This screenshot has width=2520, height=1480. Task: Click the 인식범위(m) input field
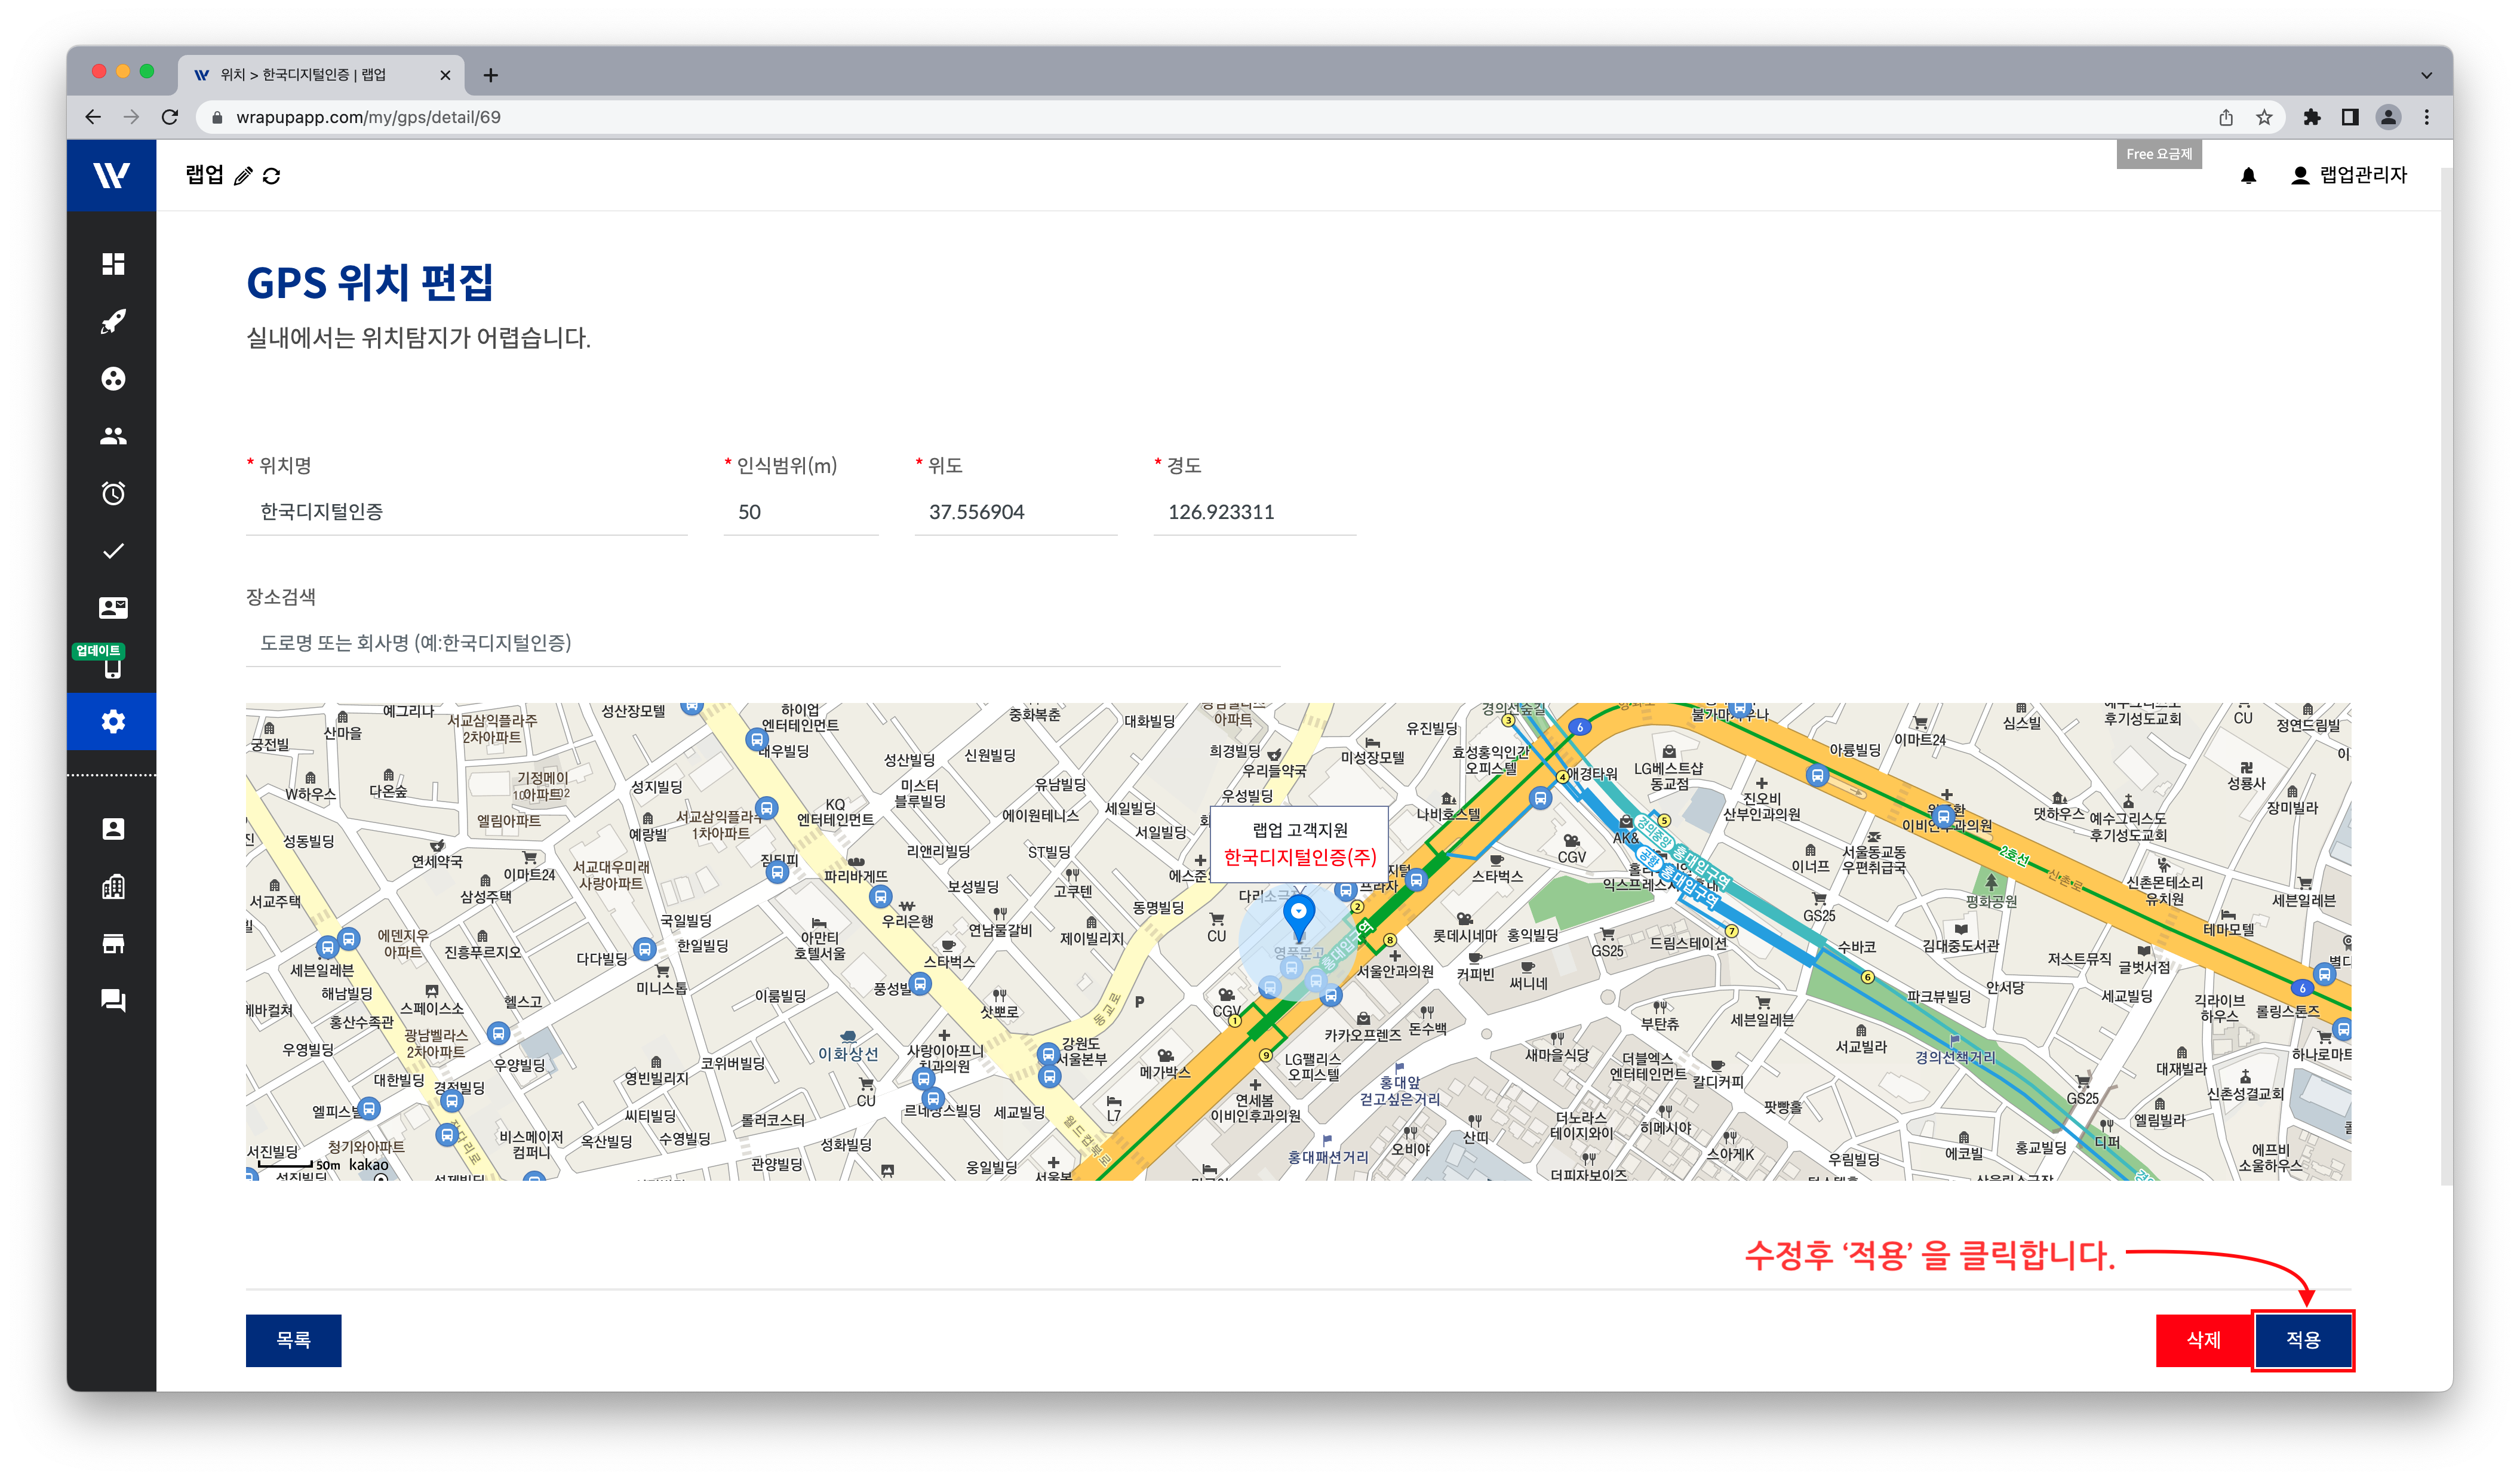pos(801,512)
